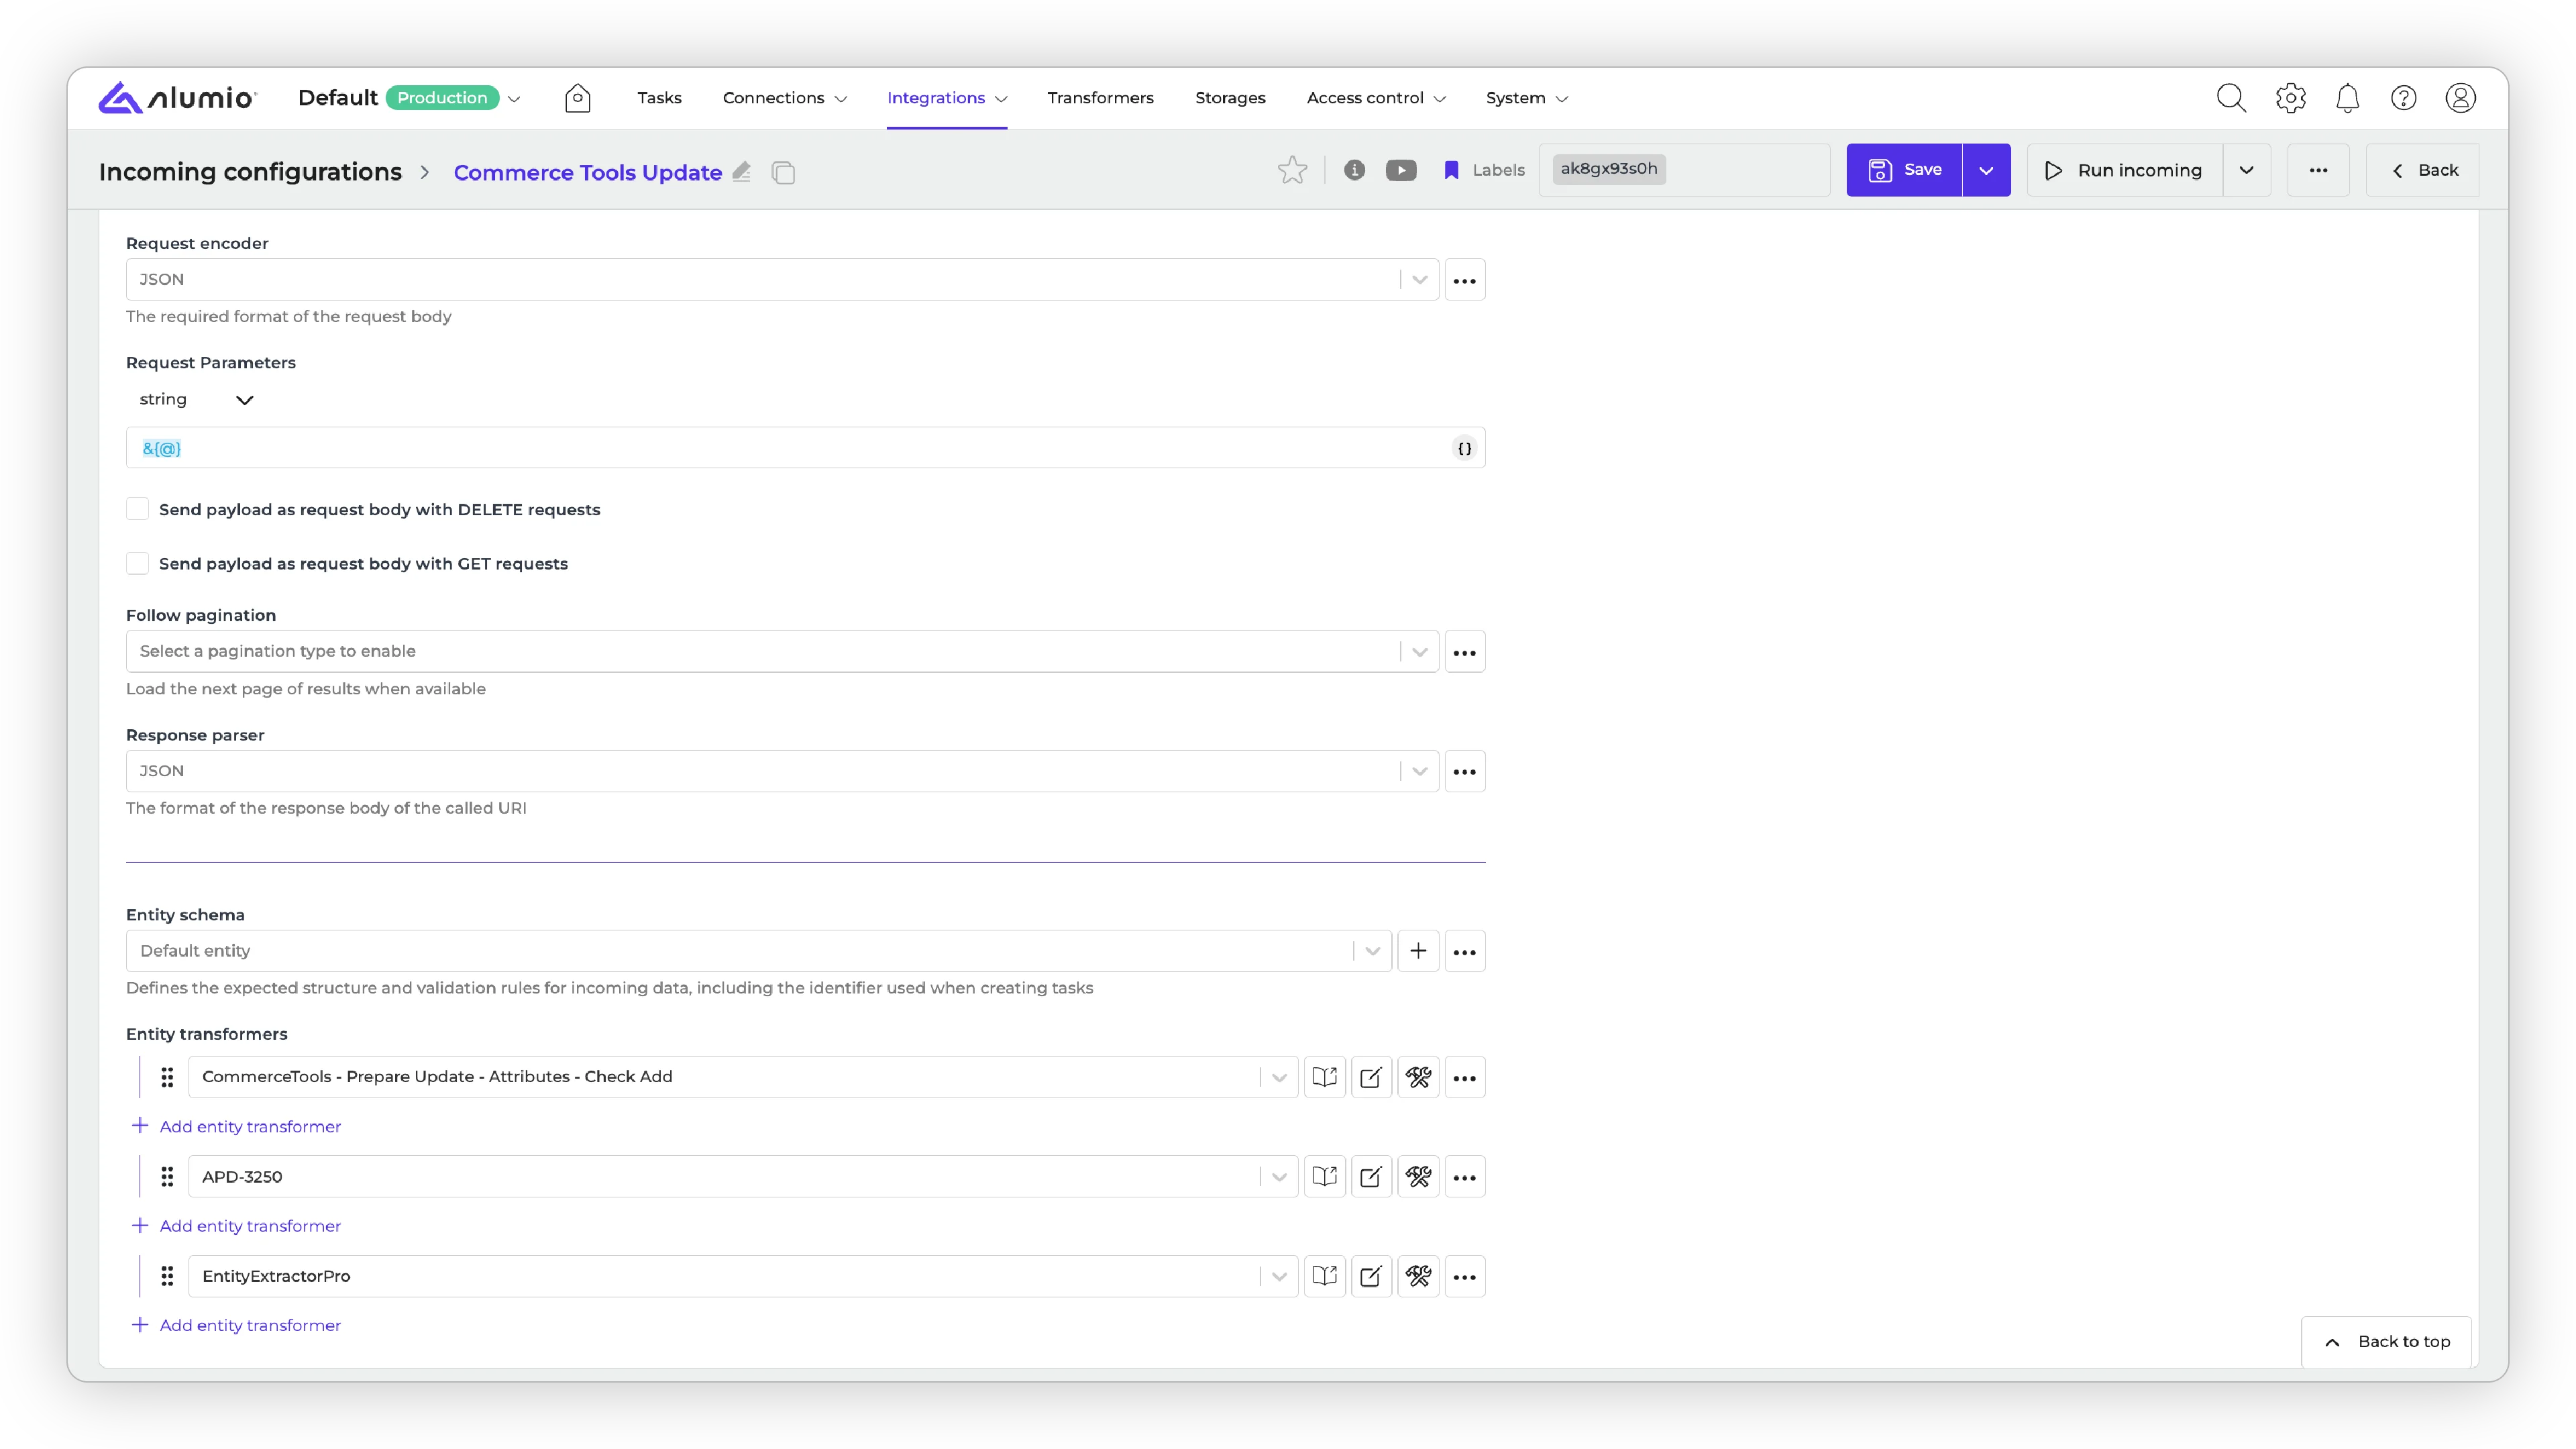
Task: Open the Entity schema Default entity dropdown
Action: (x=759, y=951)
